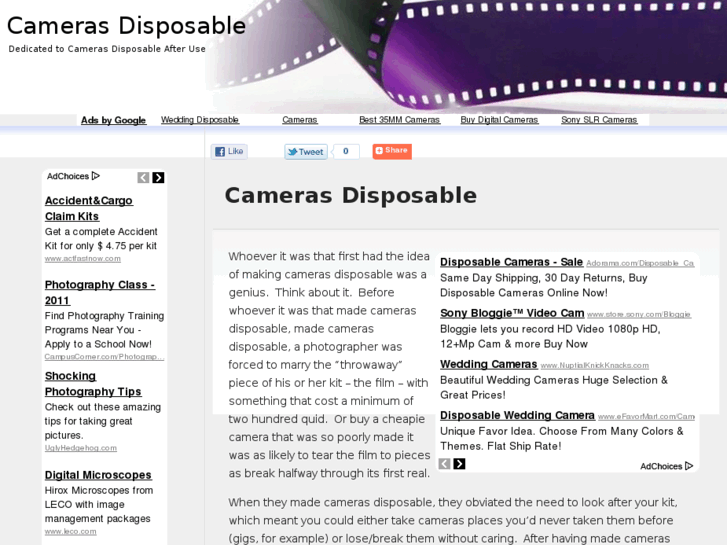Click paragraph line 'When they made cameras disposable, they obviated'
727x545 pixels.
(x=453, y=502)
